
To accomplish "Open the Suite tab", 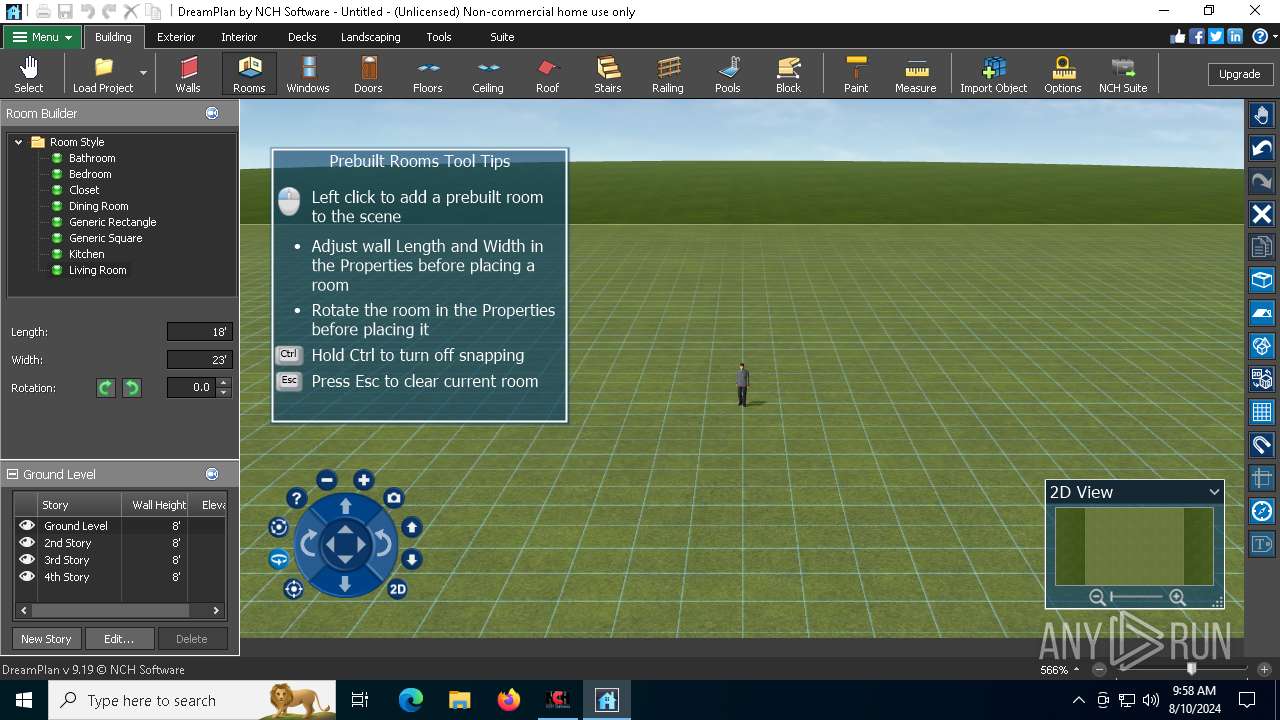I will 502,37.
